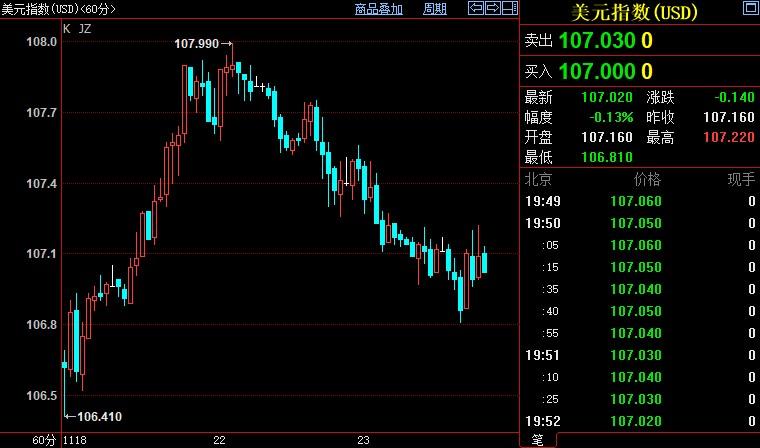760x448 pixels.
Task: Click the right arrow navigation icon
Action: click(492, 9)
